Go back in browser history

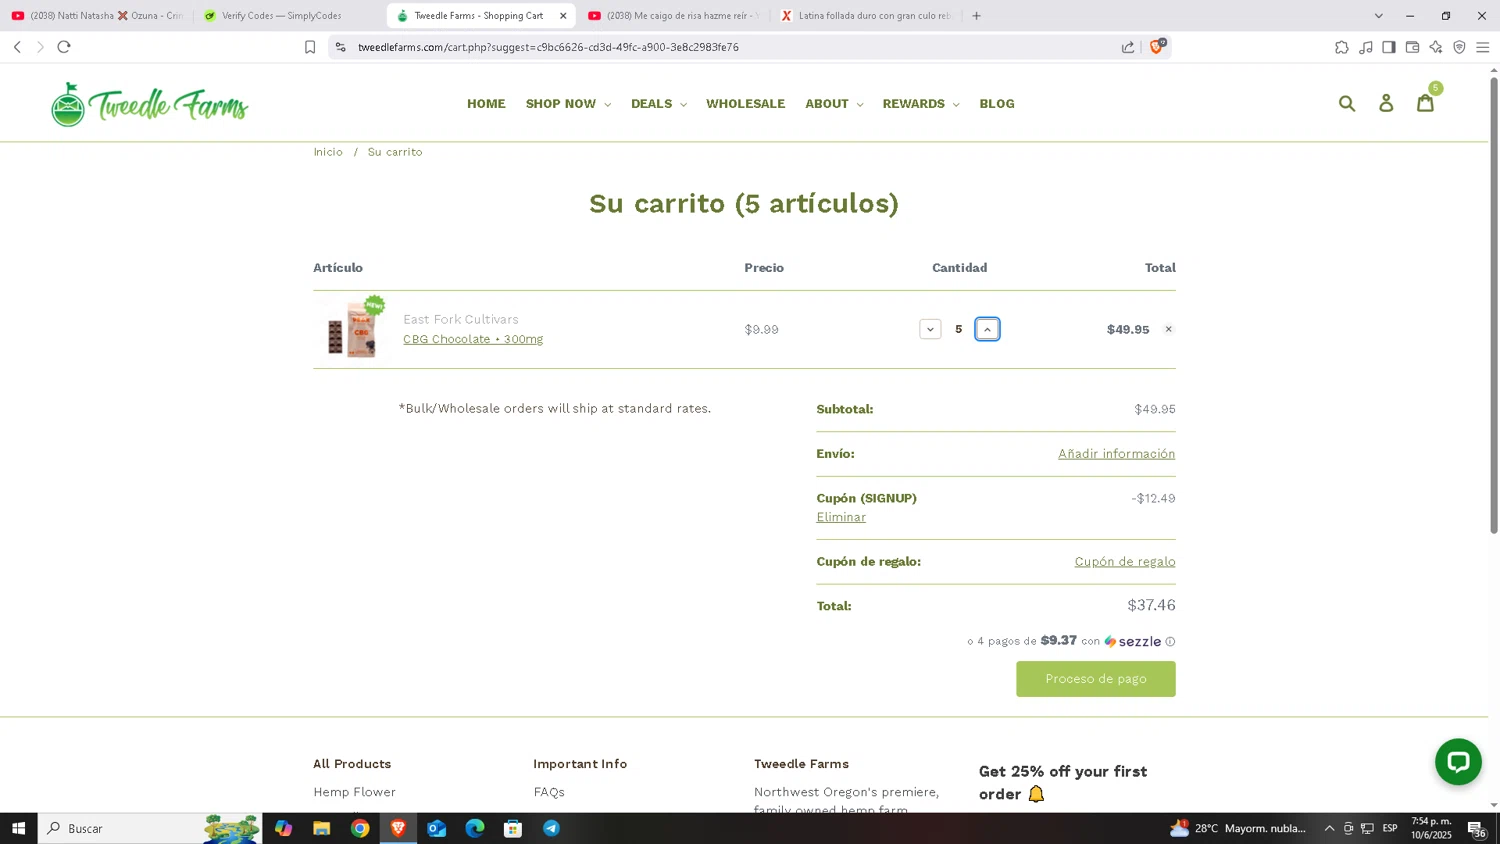[17, 47]
